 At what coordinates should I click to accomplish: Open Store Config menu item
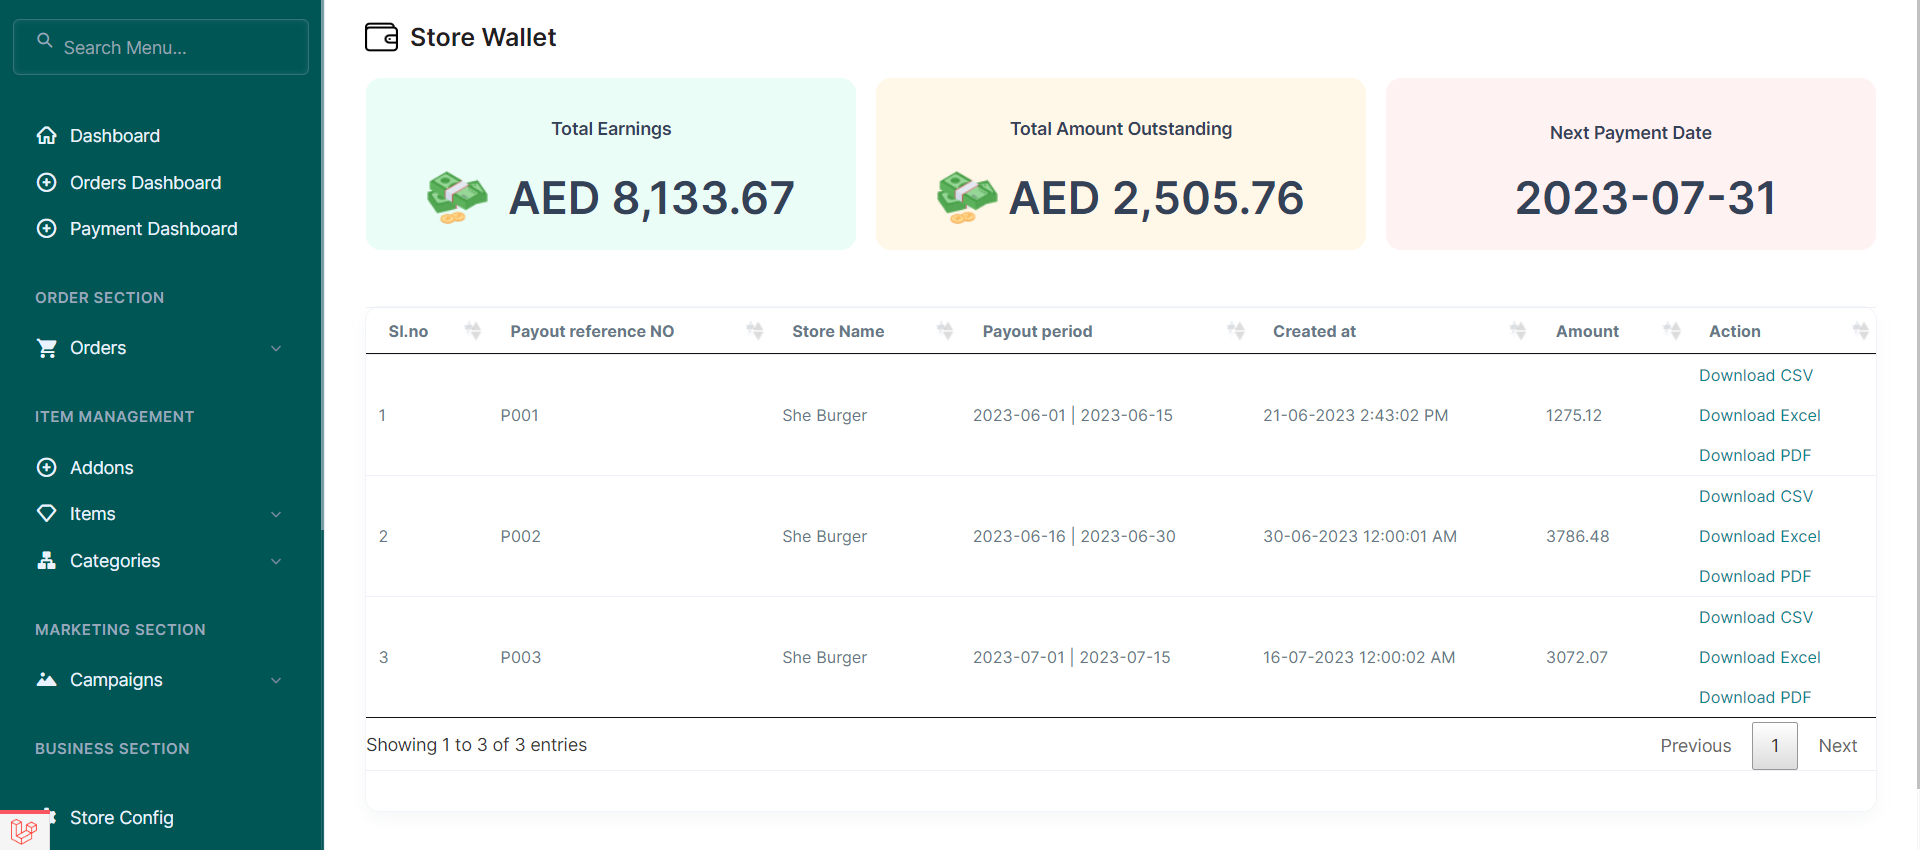[122, 818]
